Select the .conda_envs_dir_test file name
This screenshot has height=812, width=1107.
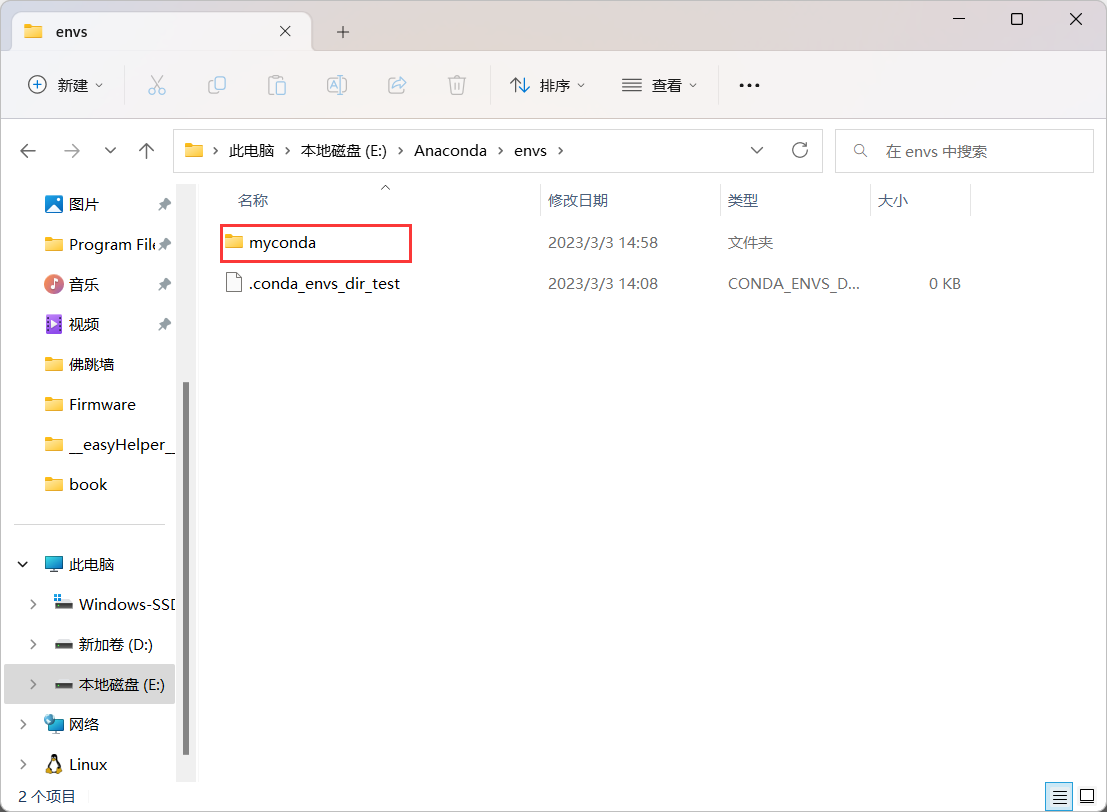pos(324,283)
